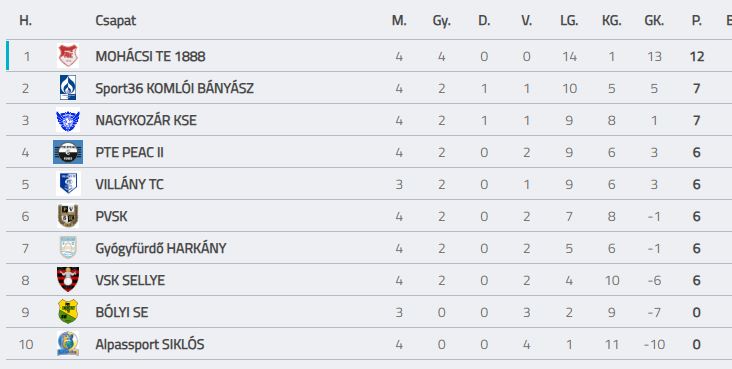Image resolution: width=732 pixels, height=369 pixels.
Task: Click the VILLÁNY TC team name
Action: coord(129,184)
